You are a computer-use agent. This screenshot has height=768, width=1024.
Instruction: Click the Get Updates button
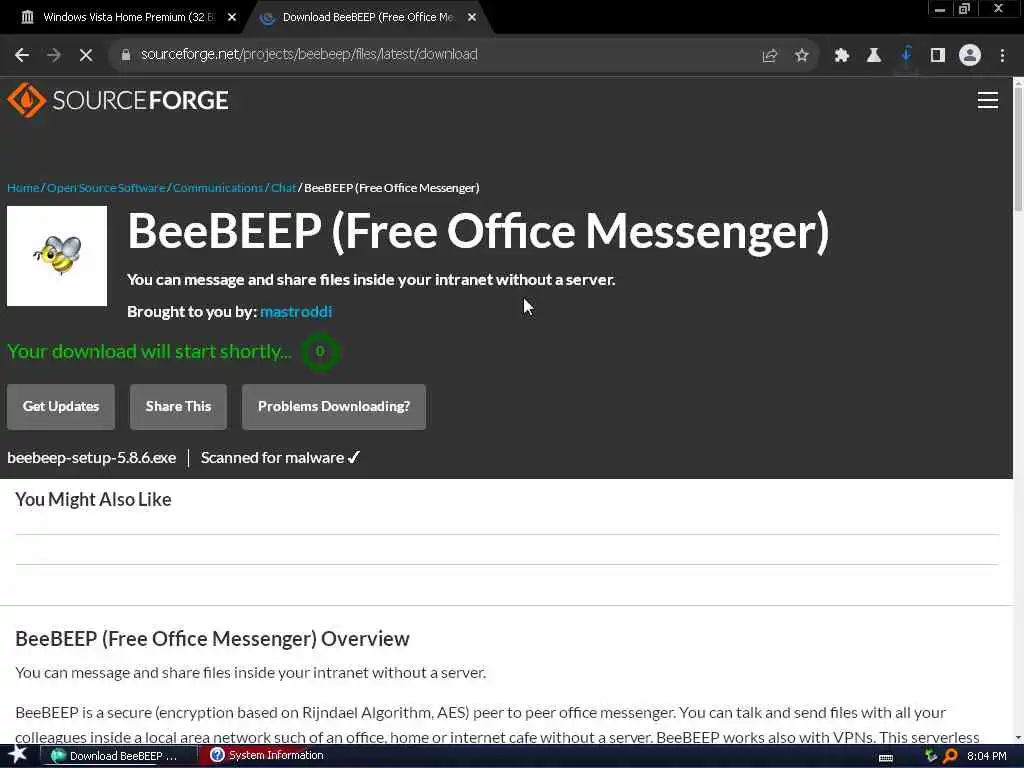(61, 406)
